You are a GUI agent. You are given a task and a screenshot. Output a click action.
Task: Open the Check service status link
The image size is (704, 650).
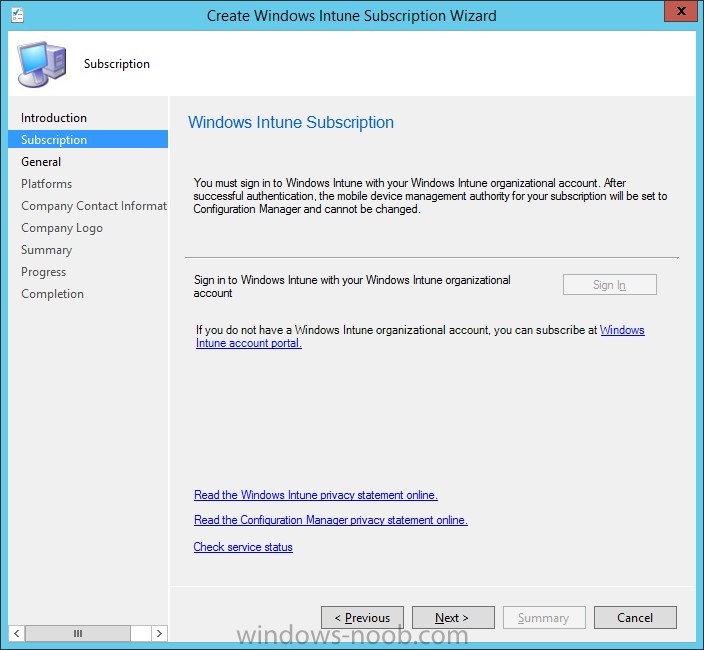(x=243, y=547)
